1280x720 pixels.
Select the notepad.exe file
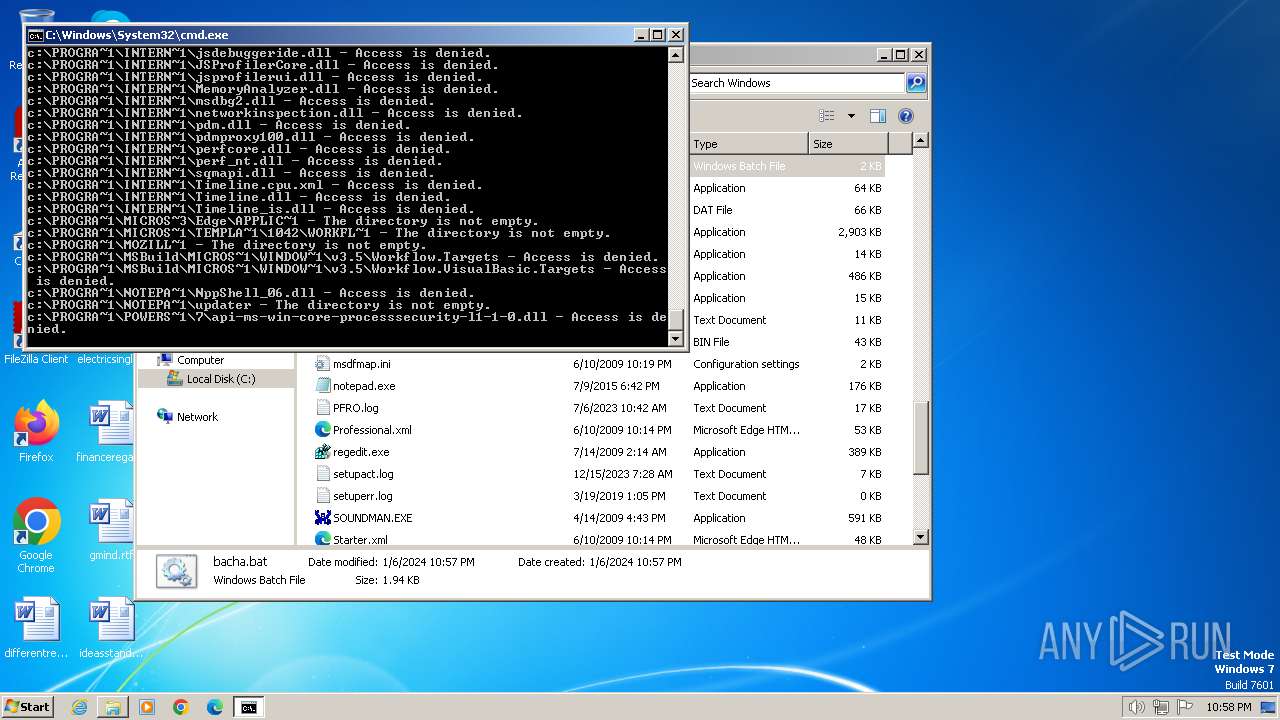tap(364, 386)
